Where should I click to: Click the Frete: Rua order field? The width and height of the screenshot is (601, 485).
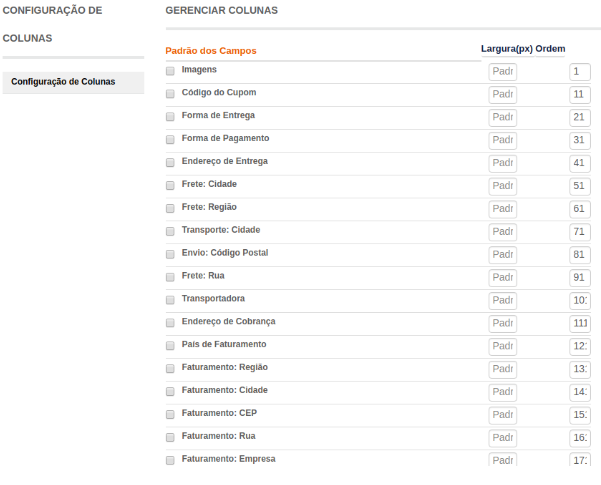click(579, 277)
